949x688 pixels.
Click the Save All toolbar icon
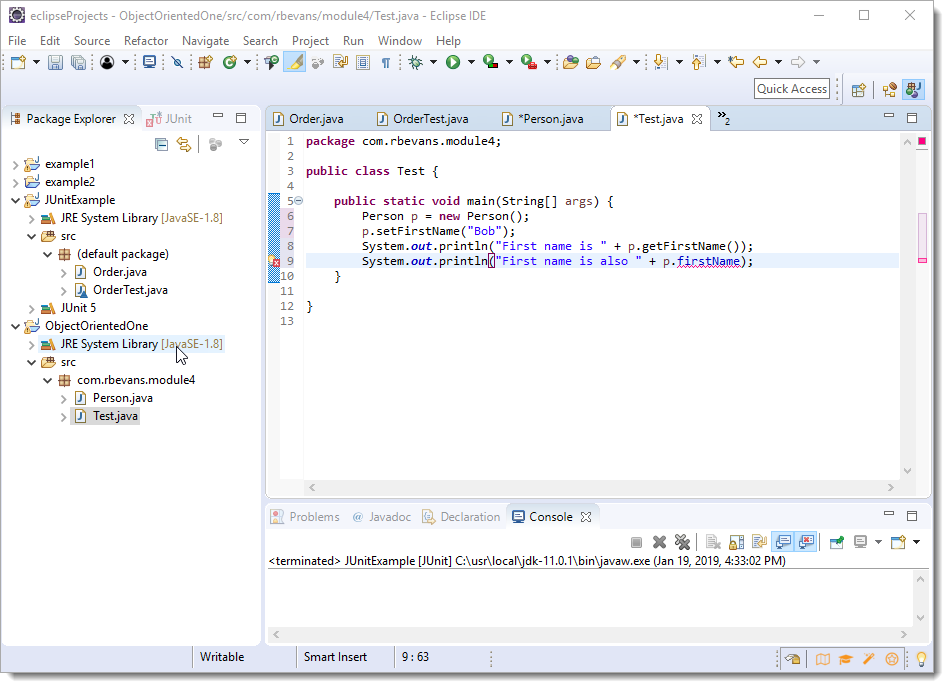tap(78, 62)
